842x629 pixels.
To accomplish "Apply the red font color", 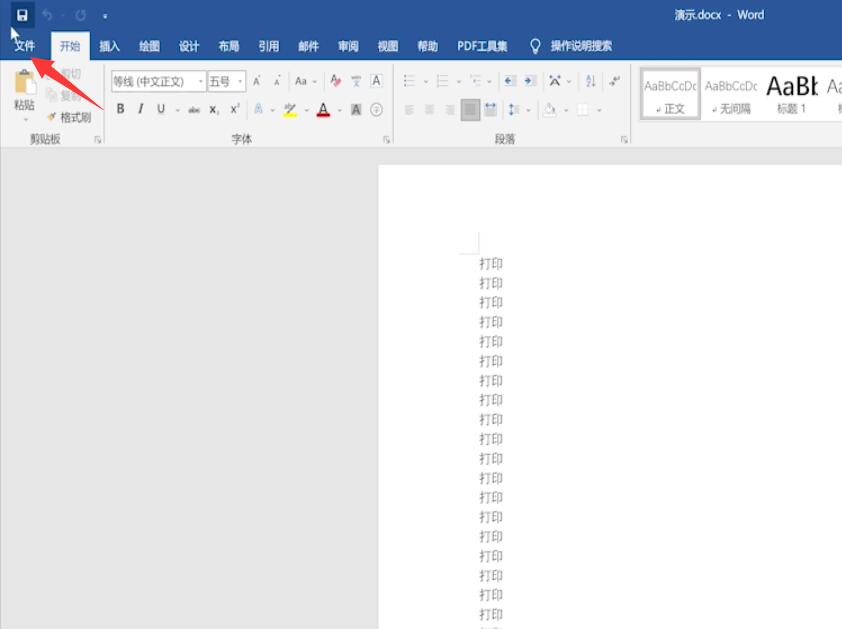I will [x=323, y=110].
